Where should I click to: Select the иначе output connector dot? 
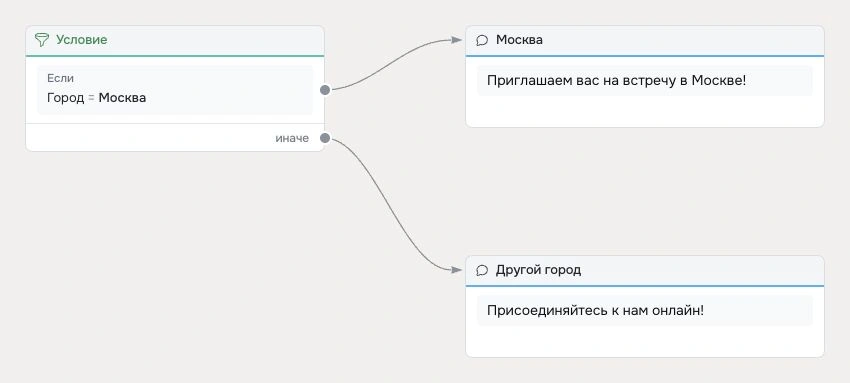(325, 138)
